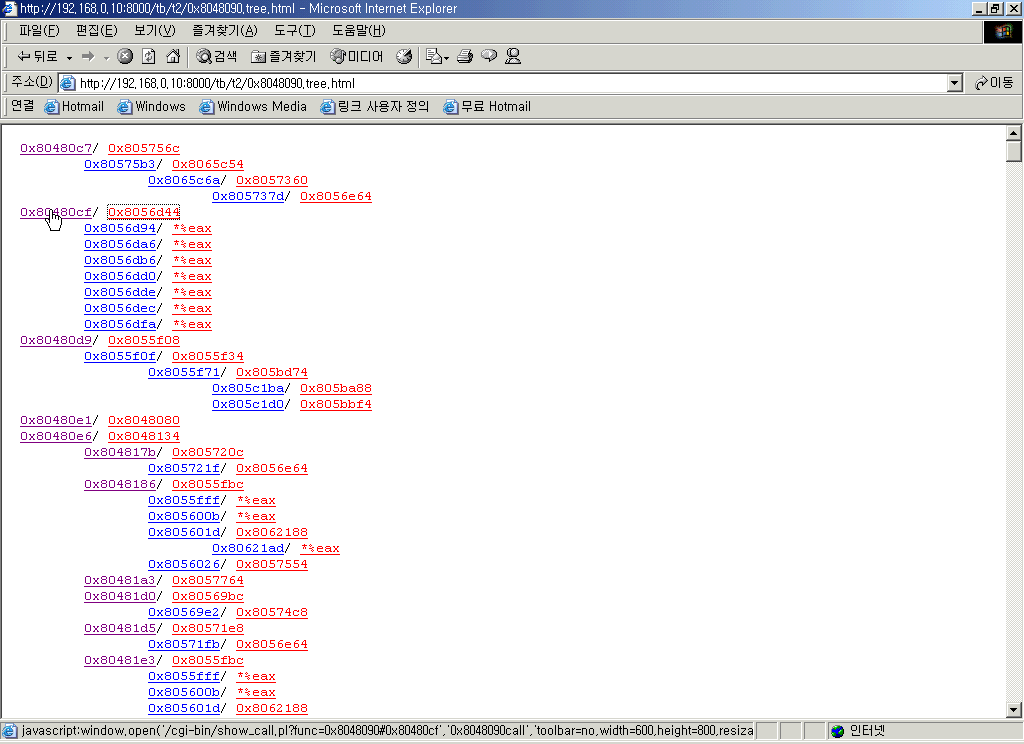Click the red link 0x805756c

144,148
